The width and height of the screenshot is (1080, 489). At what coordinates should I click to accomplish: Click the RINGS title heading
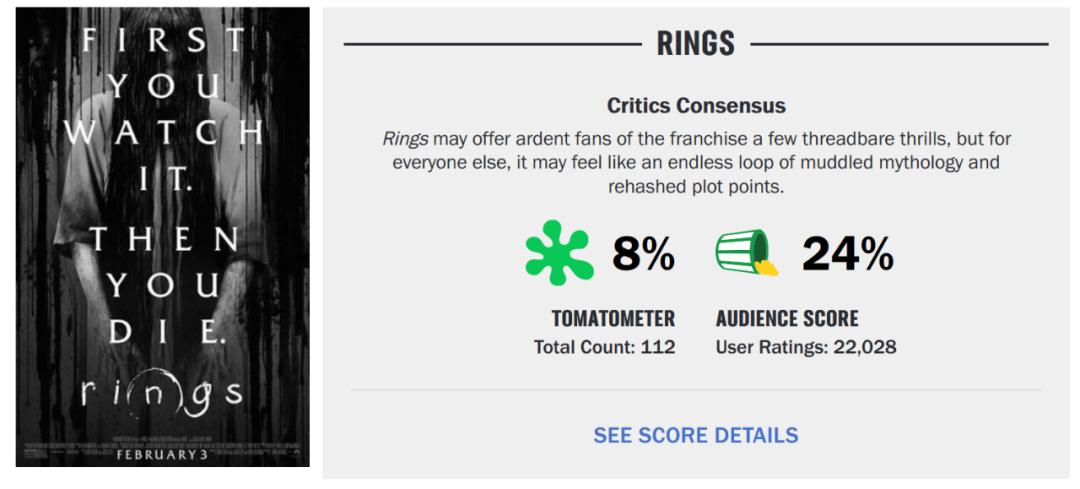click(695, 44)
